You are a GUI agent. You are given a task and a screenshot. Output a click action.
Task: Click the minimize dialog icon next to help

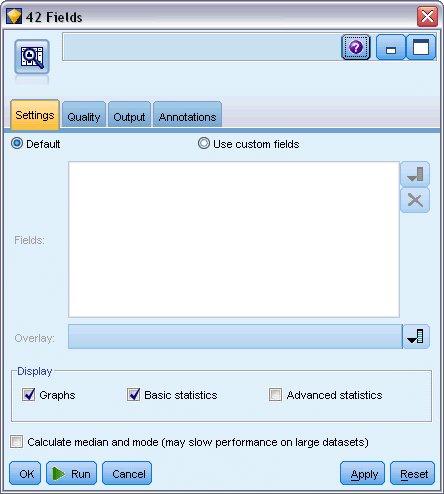[x=391, y=47]
